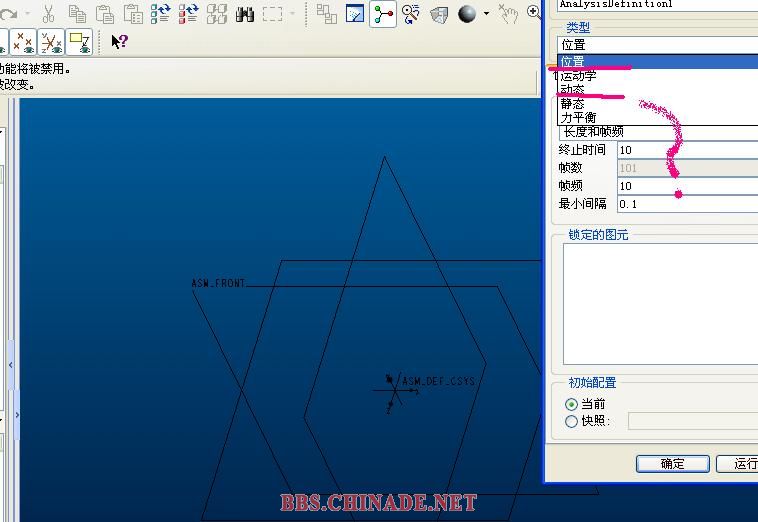Click the Regenerate icon with red boxes
This screenshot has width=758, height=522.
(x=189, y=14)
